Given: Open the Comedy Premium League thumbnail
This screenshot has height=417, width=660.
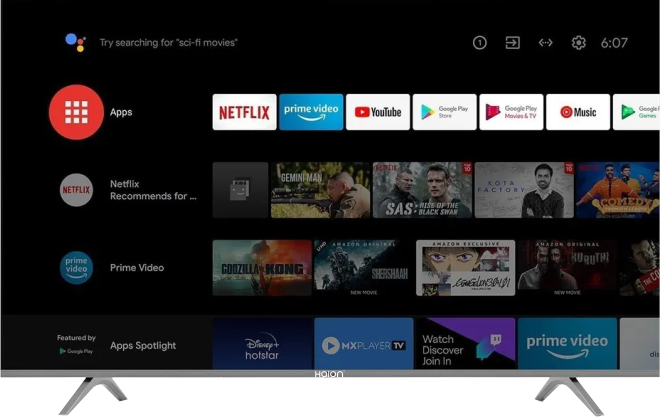Looking at the screenshot, I should coord(618,190).
